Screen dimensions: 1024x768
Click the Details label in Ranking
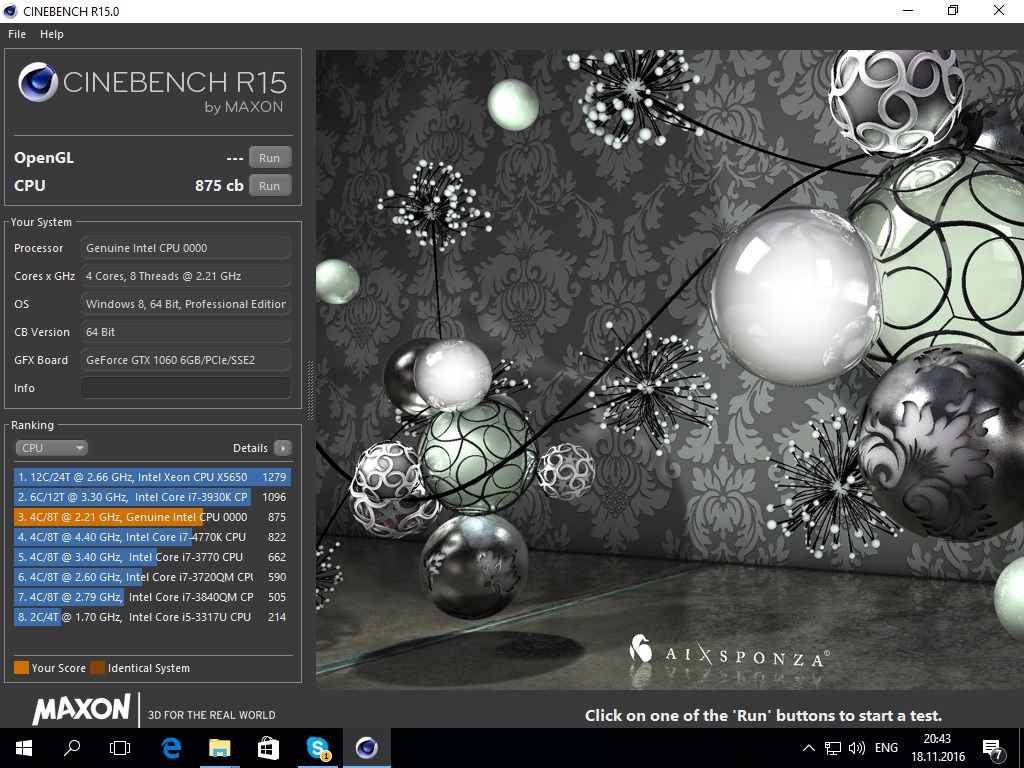coord(250,448)
